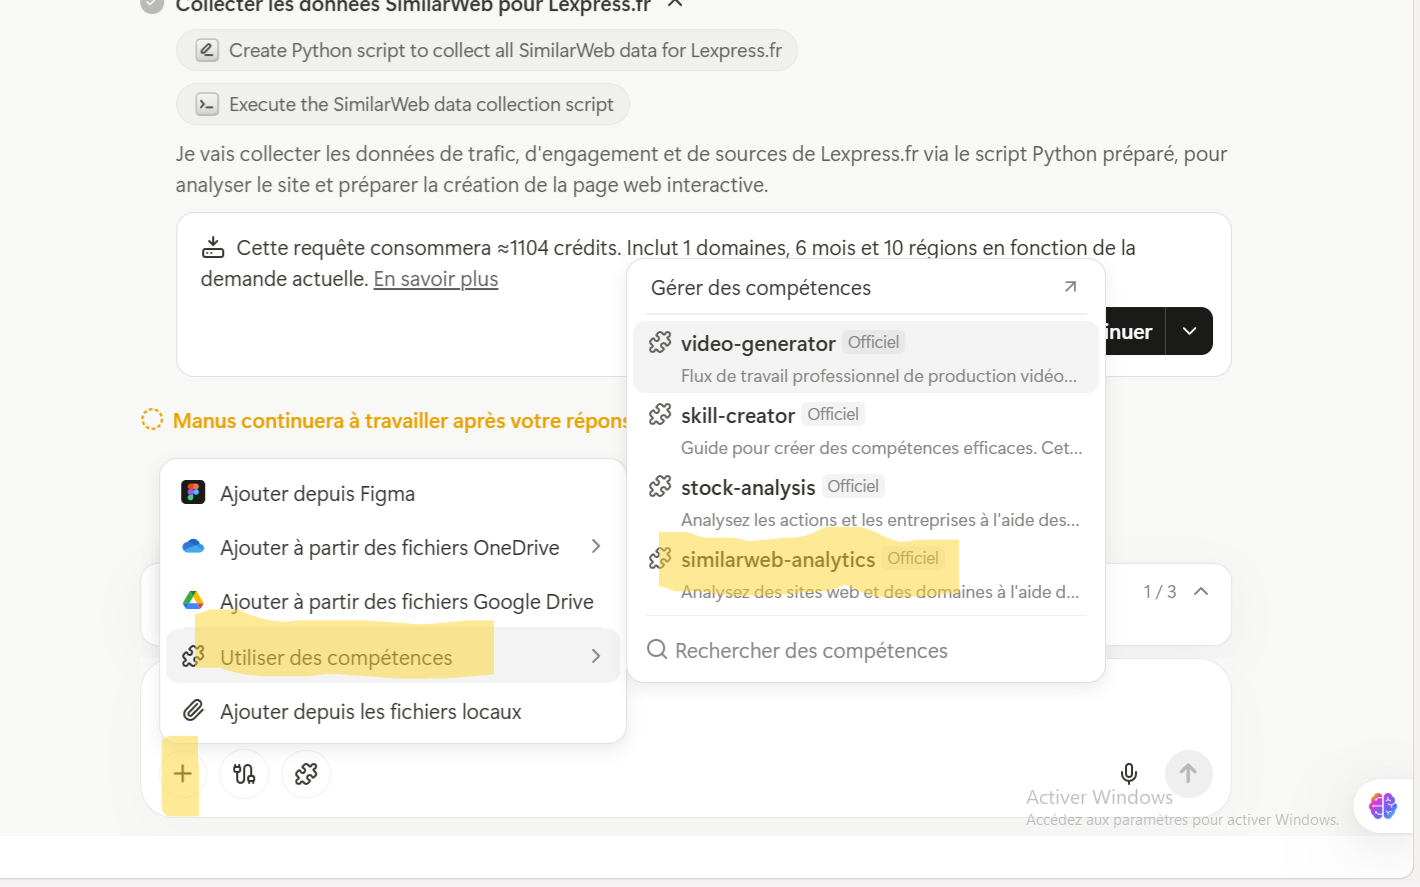Choose Ajouter depuis les fichiers locaux
This screenshot has width=1420, height=887.
point(370,712)
